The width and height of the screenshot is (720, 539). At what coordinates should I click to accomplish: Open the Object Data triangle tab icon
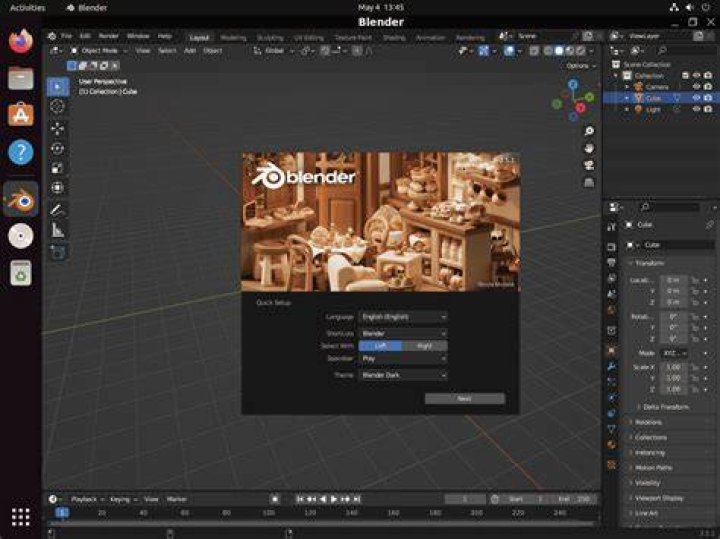(611, 428)
